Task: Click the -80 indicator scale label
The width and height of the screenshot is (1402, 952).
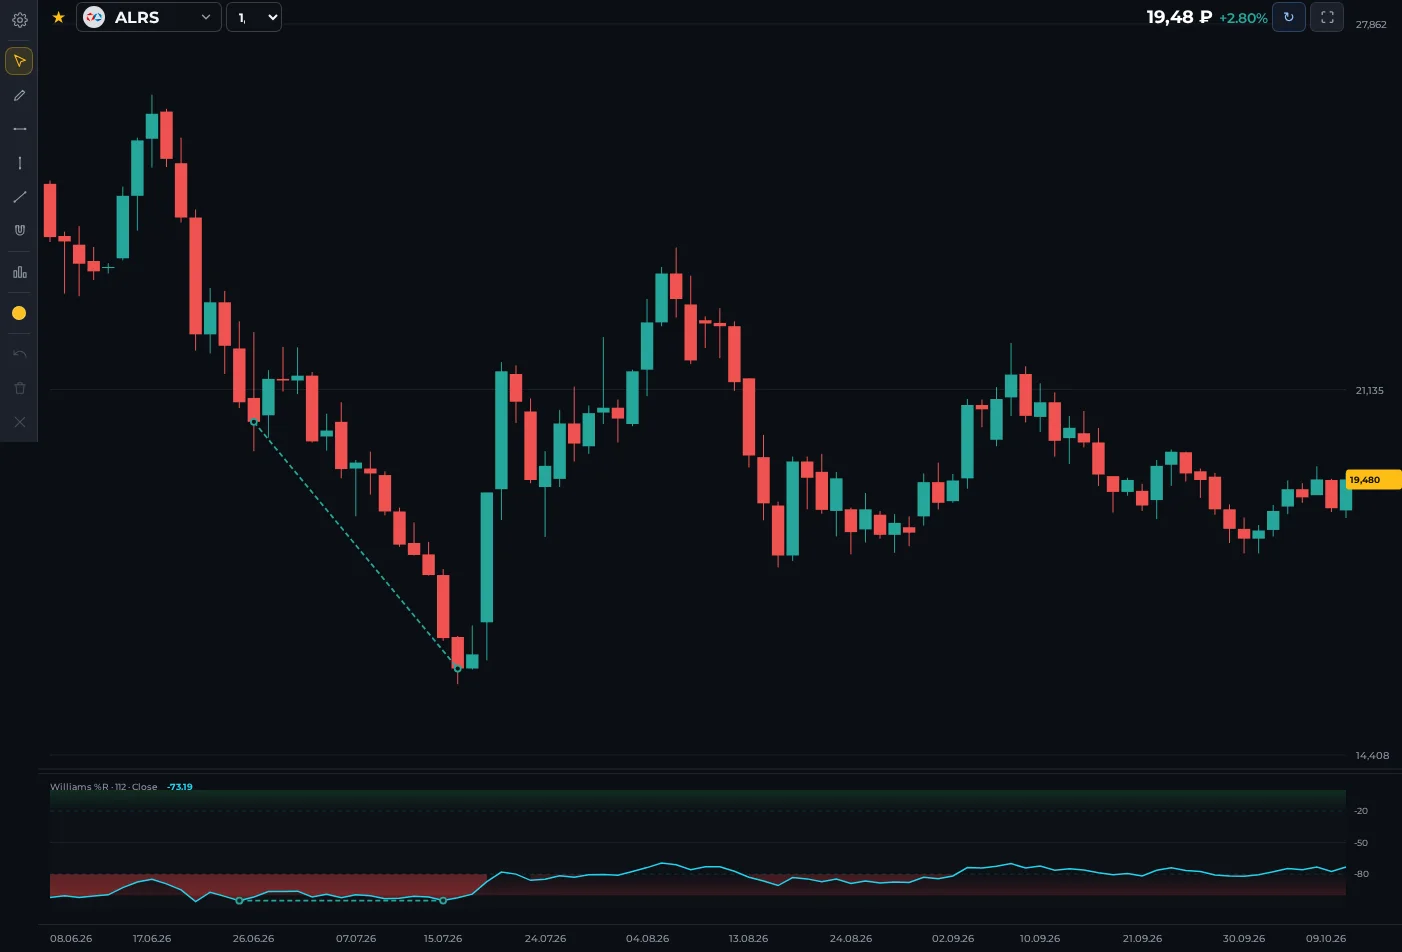Action: pyautogui.click(x=1361, y=874)
